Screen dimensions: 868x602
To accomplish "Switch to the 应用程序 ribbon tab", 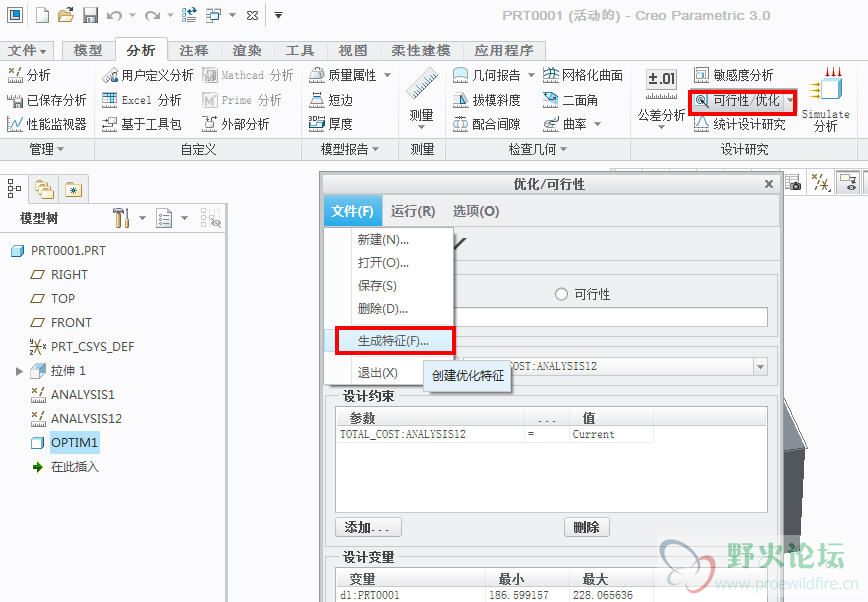I will (504, 50).
